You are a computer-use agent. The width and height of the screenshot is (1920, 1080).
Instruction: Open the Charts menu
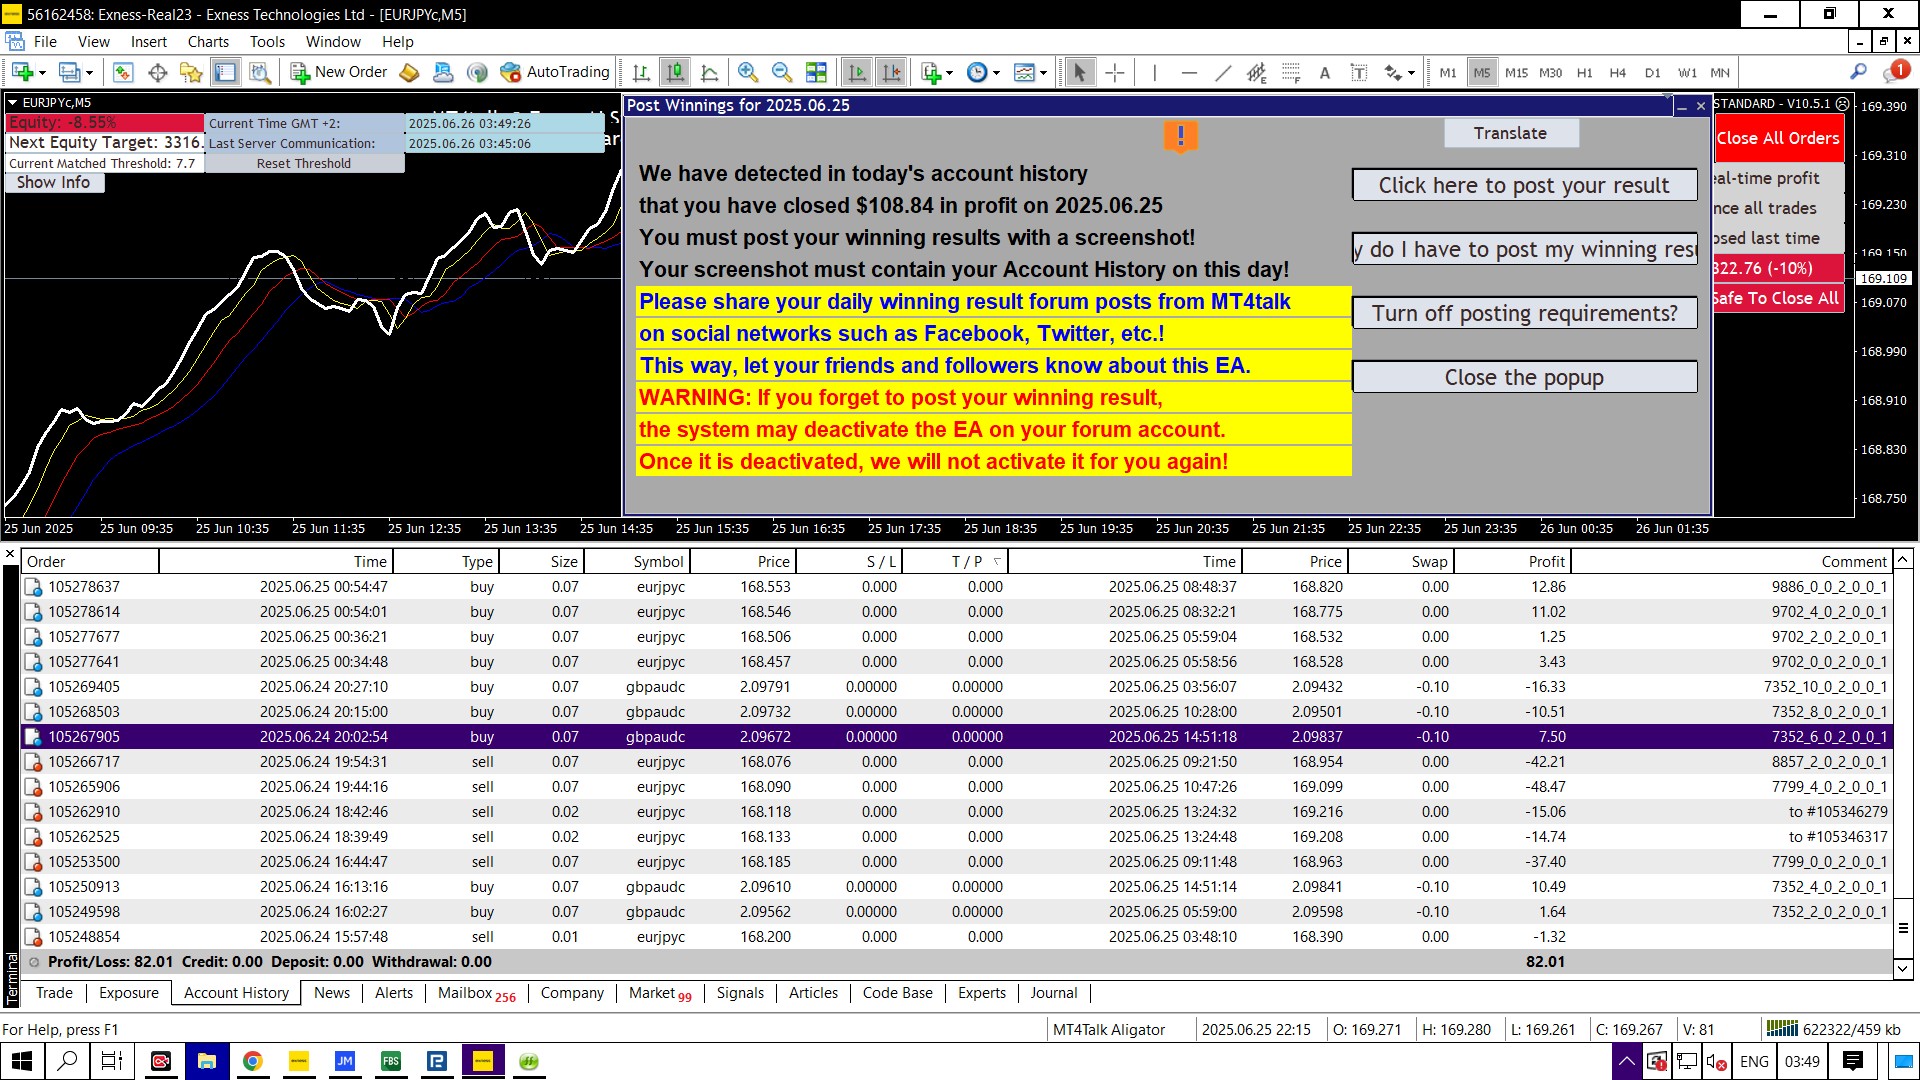coord(208,42)
